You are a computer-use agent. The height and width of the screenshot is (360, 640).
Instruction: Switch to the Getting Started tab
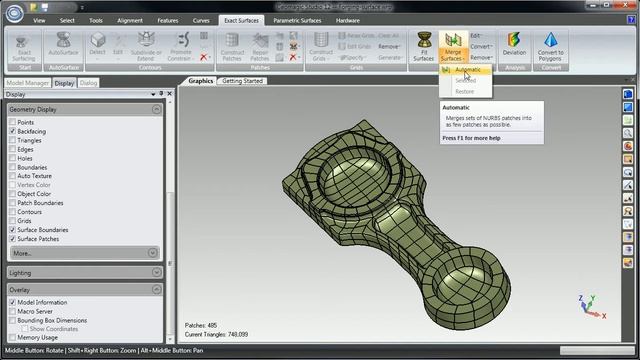[x=242, y=81]
